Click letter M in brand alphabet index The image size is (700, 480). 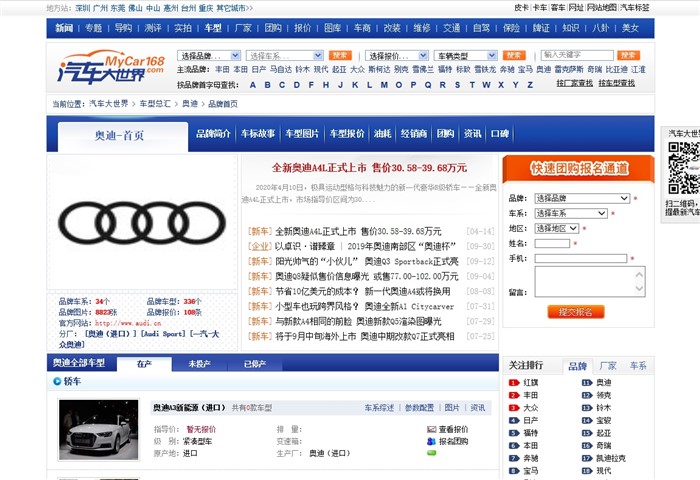384,85
